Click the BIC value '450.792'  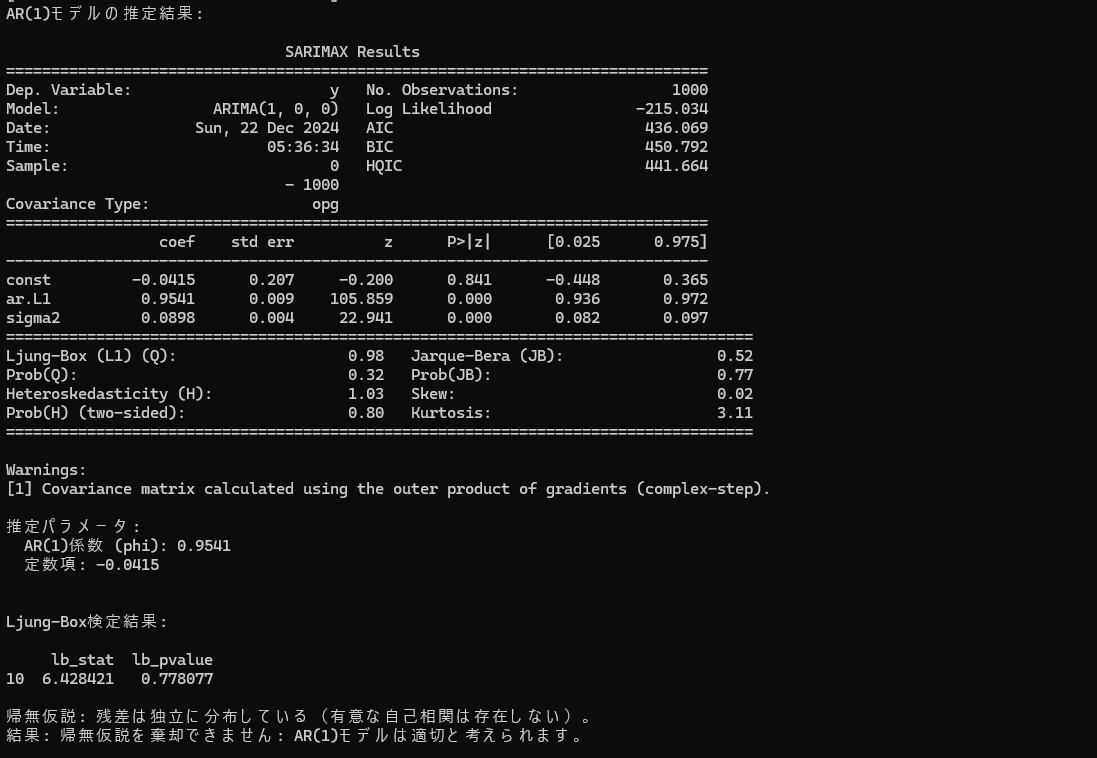[x=676, y=147]
